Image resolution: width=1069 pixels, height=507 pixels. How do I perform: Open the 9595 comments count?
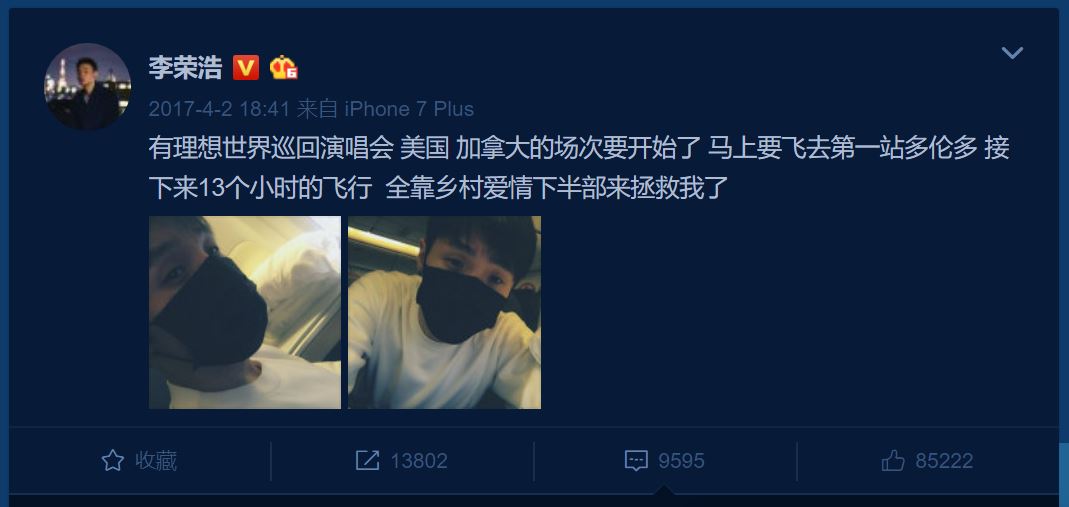click(x=681, y=461)
